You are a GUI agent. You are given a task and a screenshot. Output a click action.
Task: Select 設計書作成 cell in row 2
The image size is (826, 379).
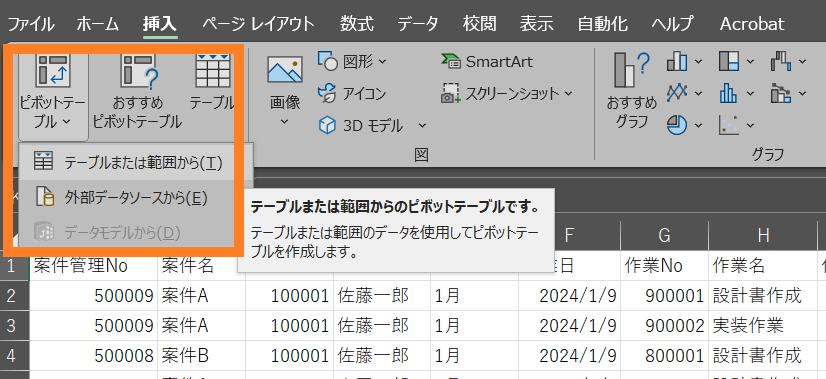pos(763,296)
